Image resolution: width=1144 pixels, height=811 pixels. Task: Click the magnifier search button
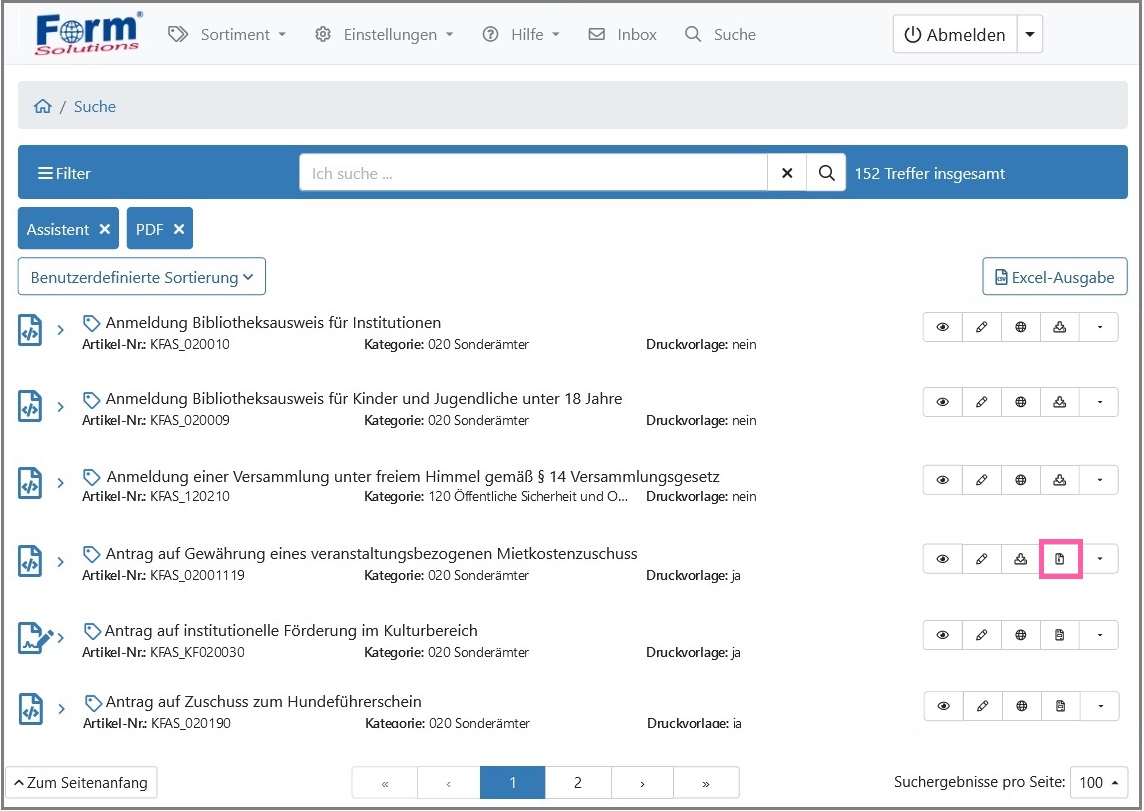pyautogui.click(x=826, y=173)
